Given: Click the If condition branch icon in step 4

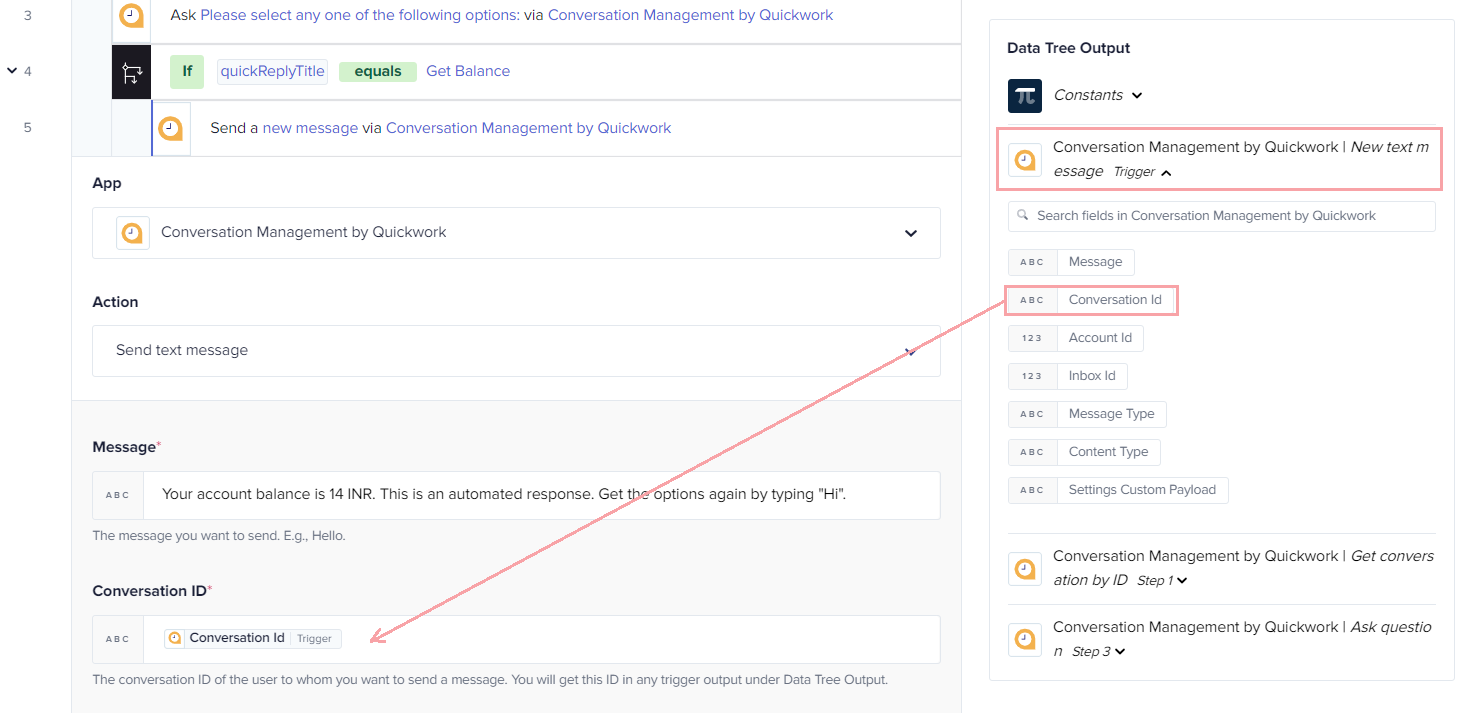Looking at the screenshot, I should 131,72.
